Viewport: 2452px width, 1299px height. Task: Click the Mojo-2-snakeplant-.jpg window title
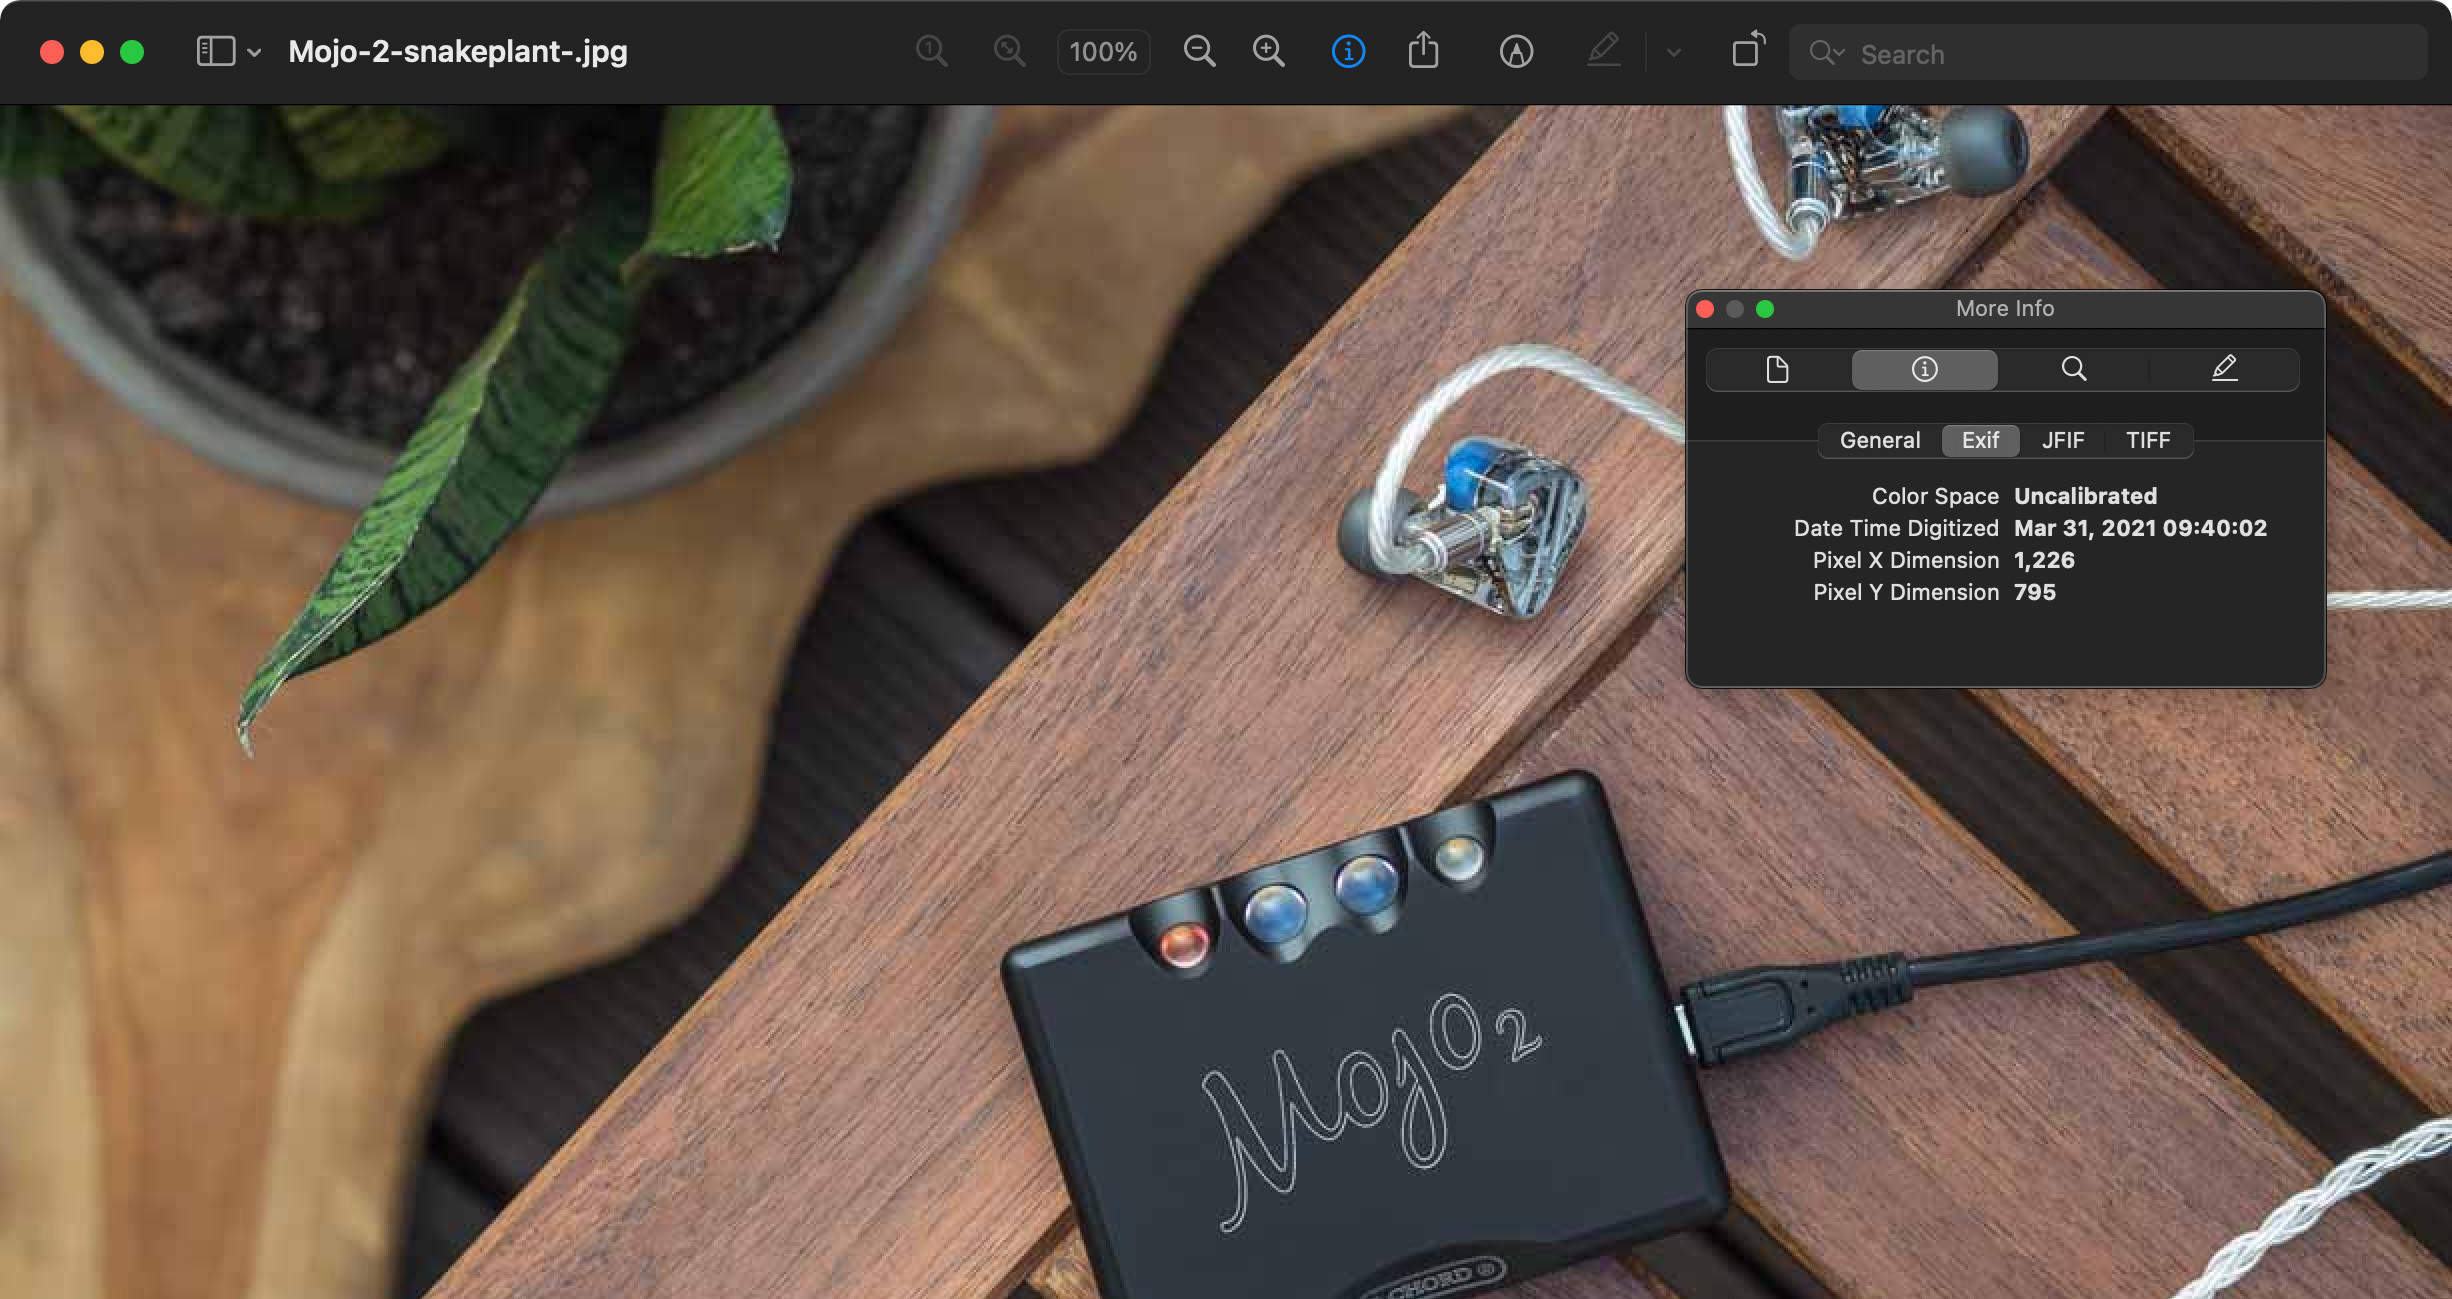pos(458,51)
